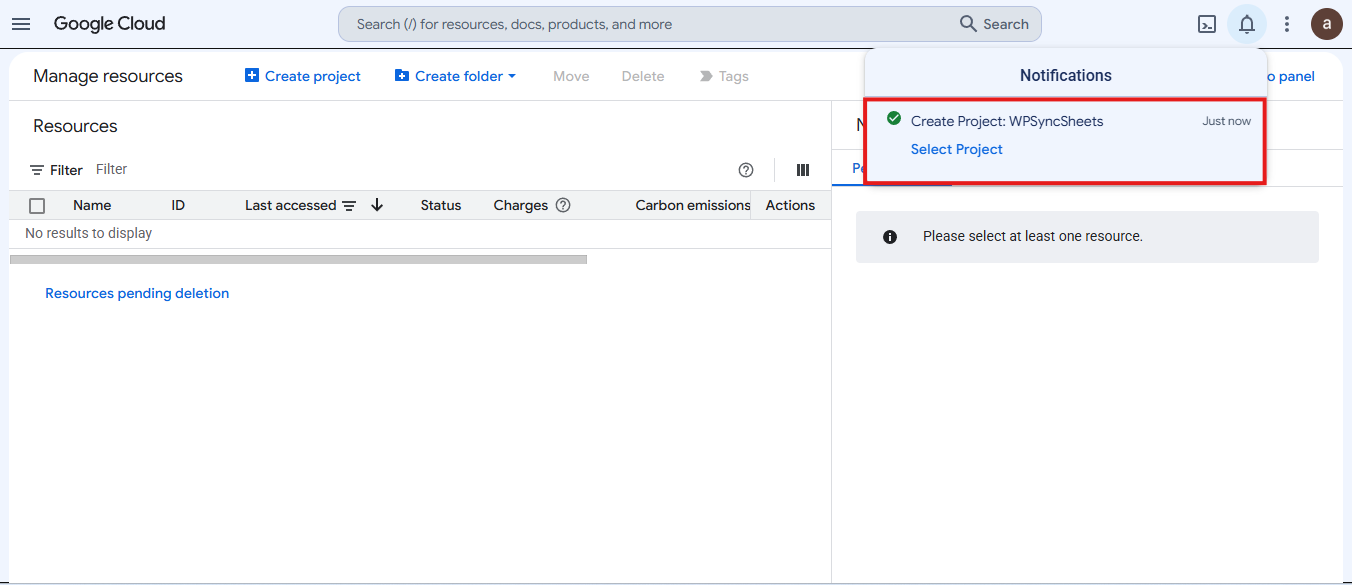Click the notifications bell icon
Image resolution: width=1352 pixels, height=585 pixels.
click(1247, 24)
